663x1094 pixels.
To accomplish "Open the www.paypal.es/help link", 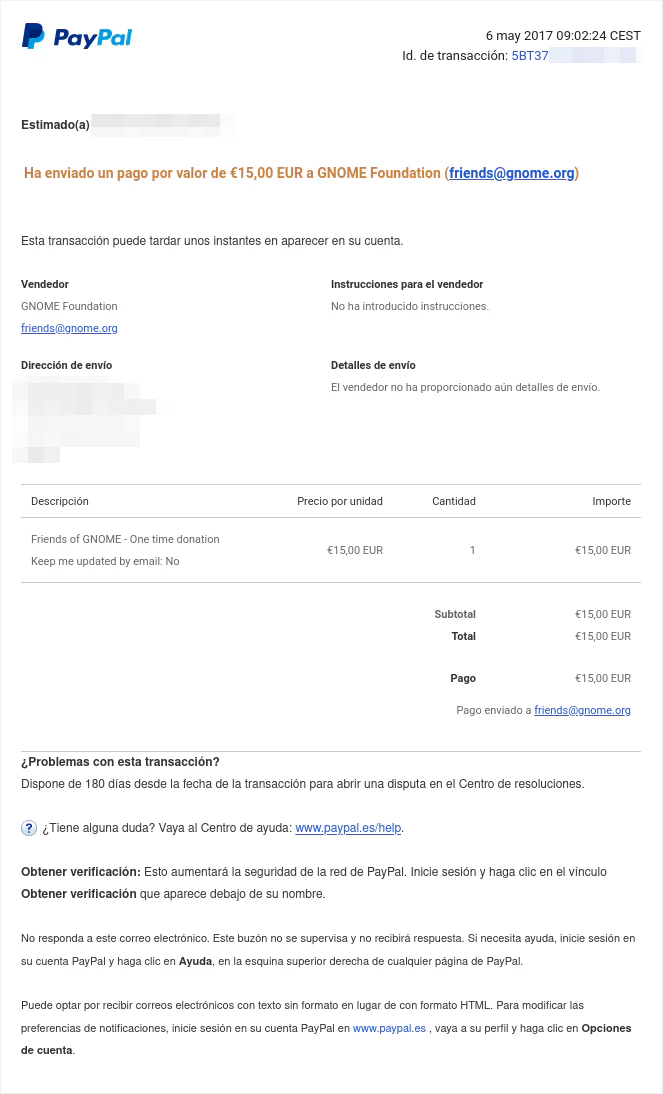I will 348,828.
